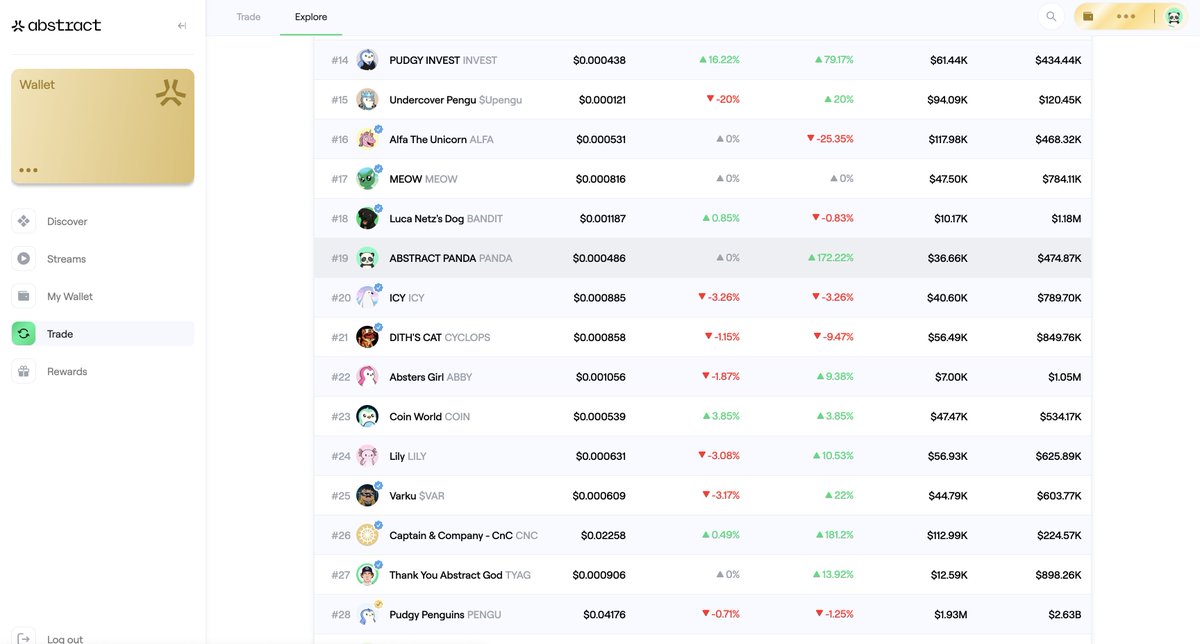This screenshot has height=644, width=1200.
Task: Open the Luca Netz's Dog token name
Action: pos(427,218)
